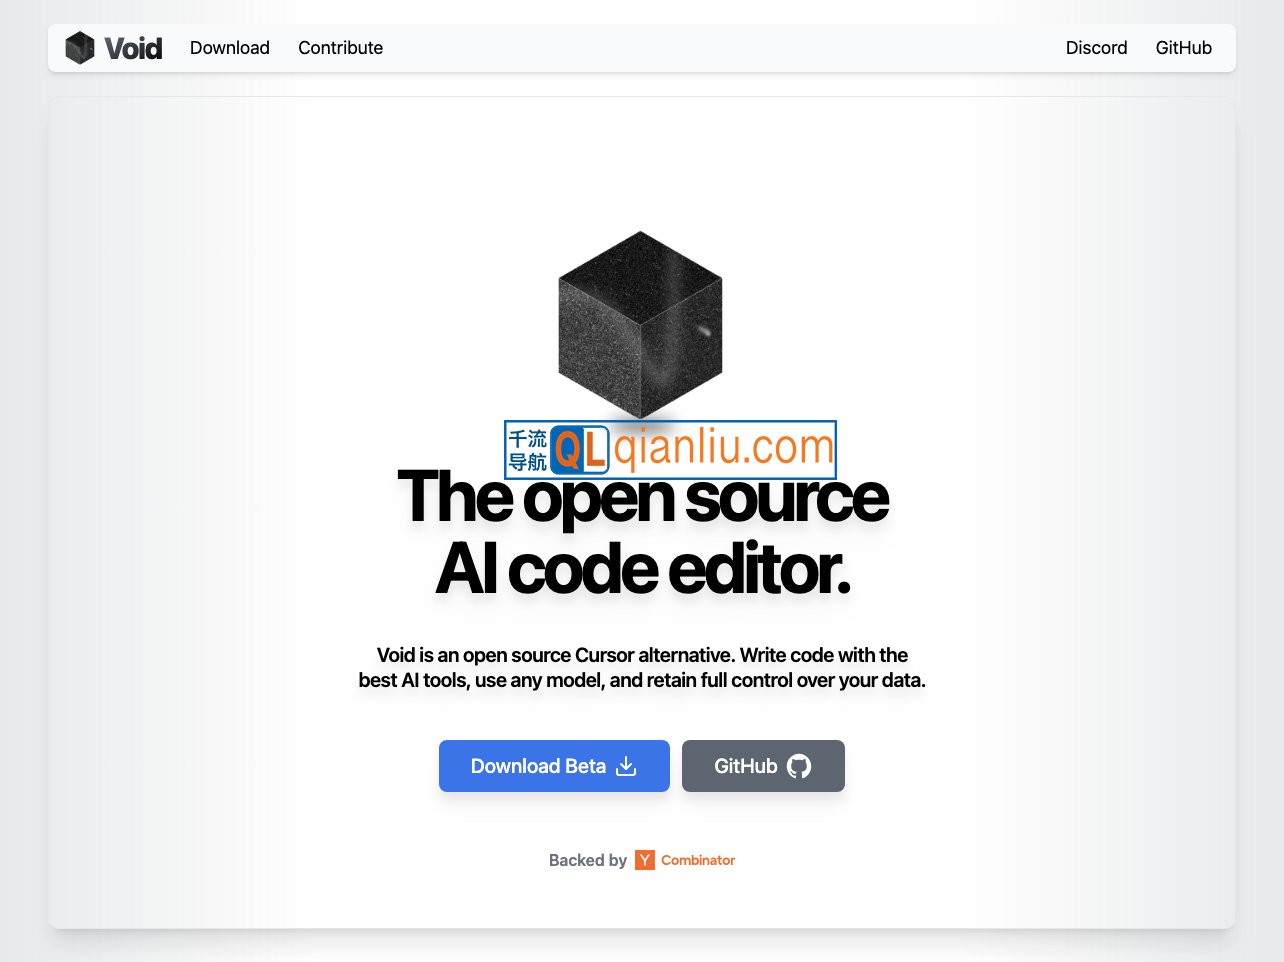The image size is (1284, 962).
Task: Click the download arrow icon on Download Beta
Action: coord(626,766)
